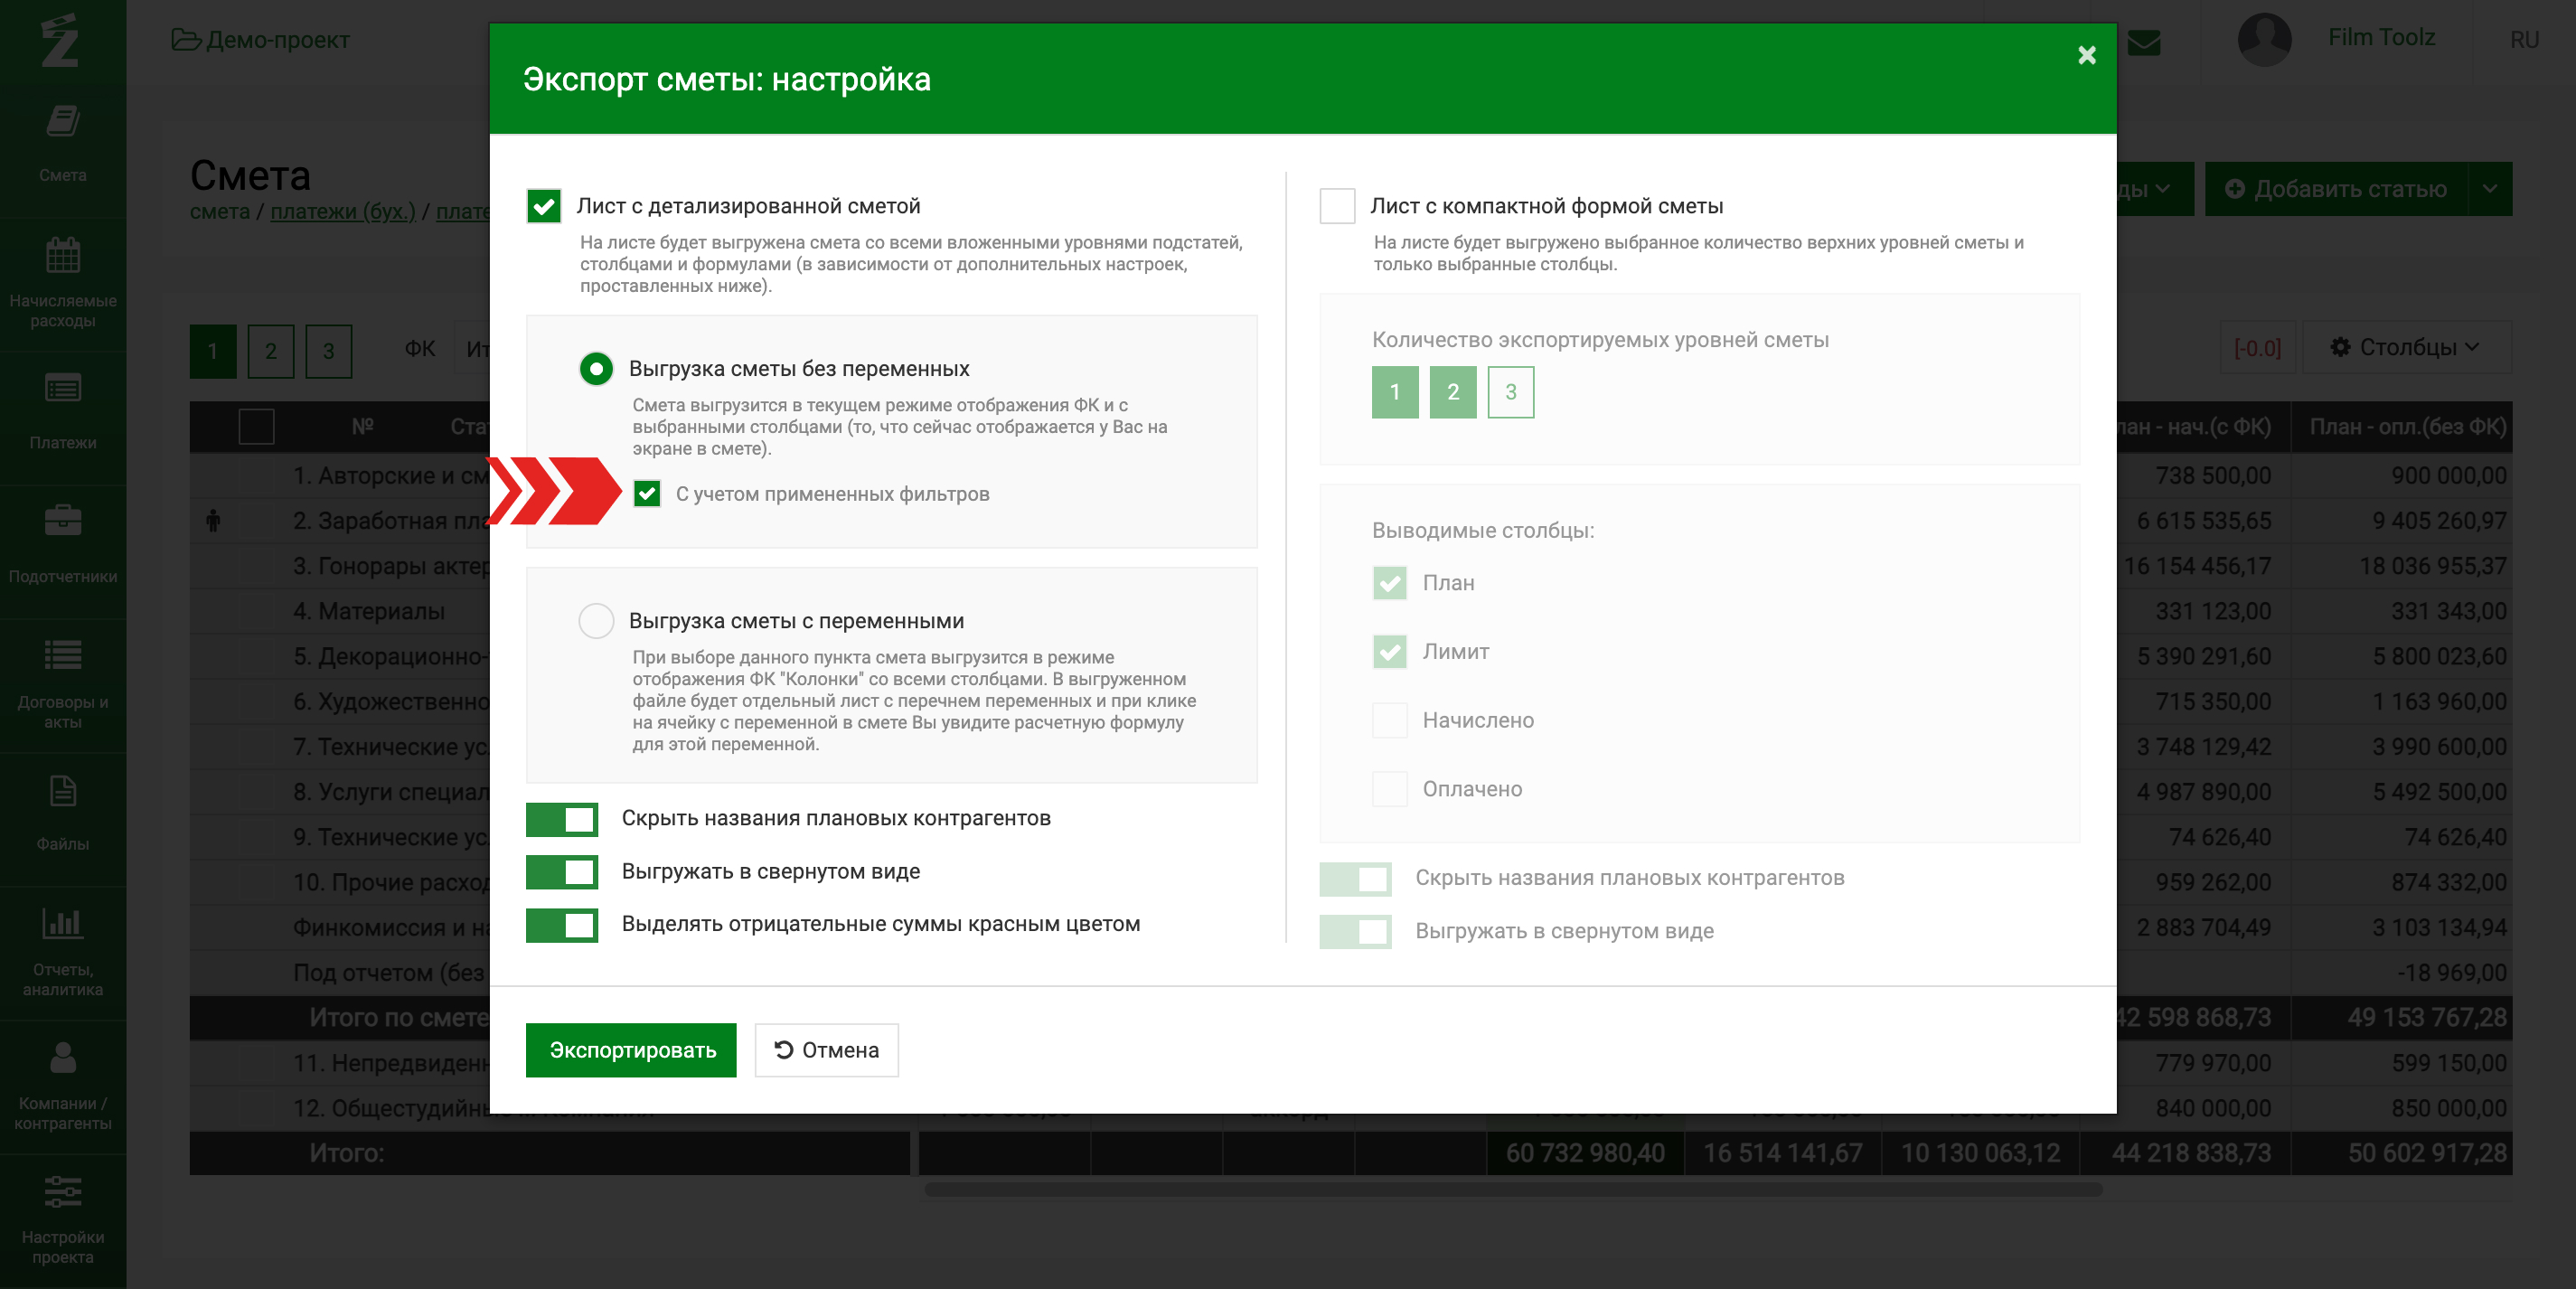Select export level 3 in dialog
This screenshot has height=1289, width=2576.
pos(1511,392)
